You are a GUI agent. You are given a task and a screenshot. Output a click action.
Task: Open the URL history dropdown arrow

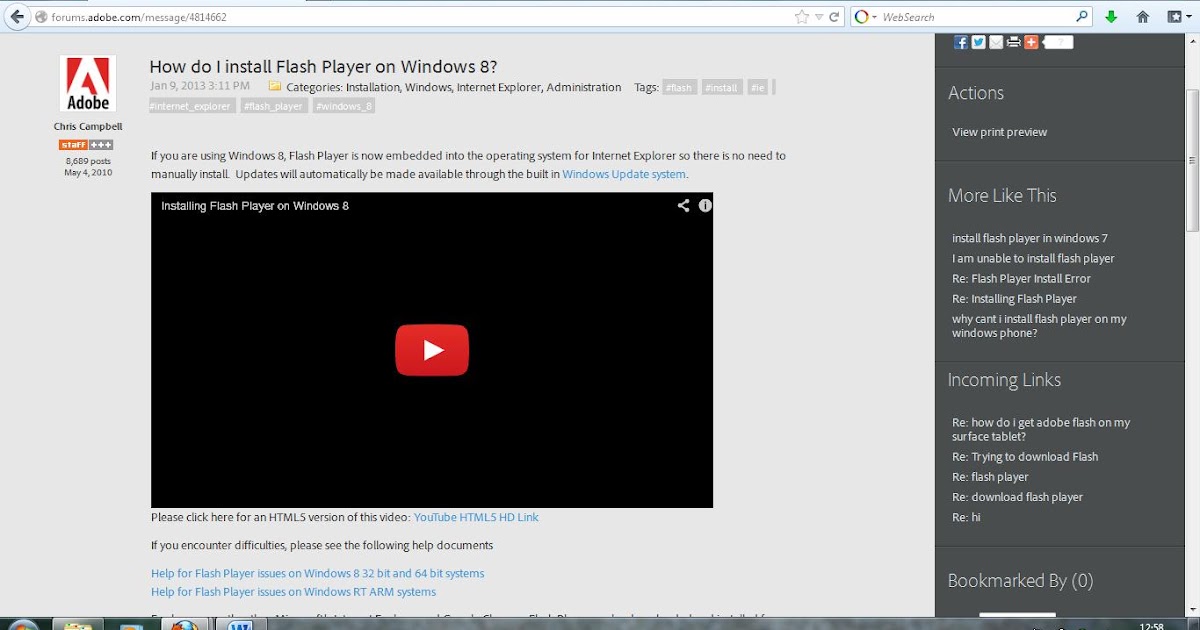click(x=819, y=18)
